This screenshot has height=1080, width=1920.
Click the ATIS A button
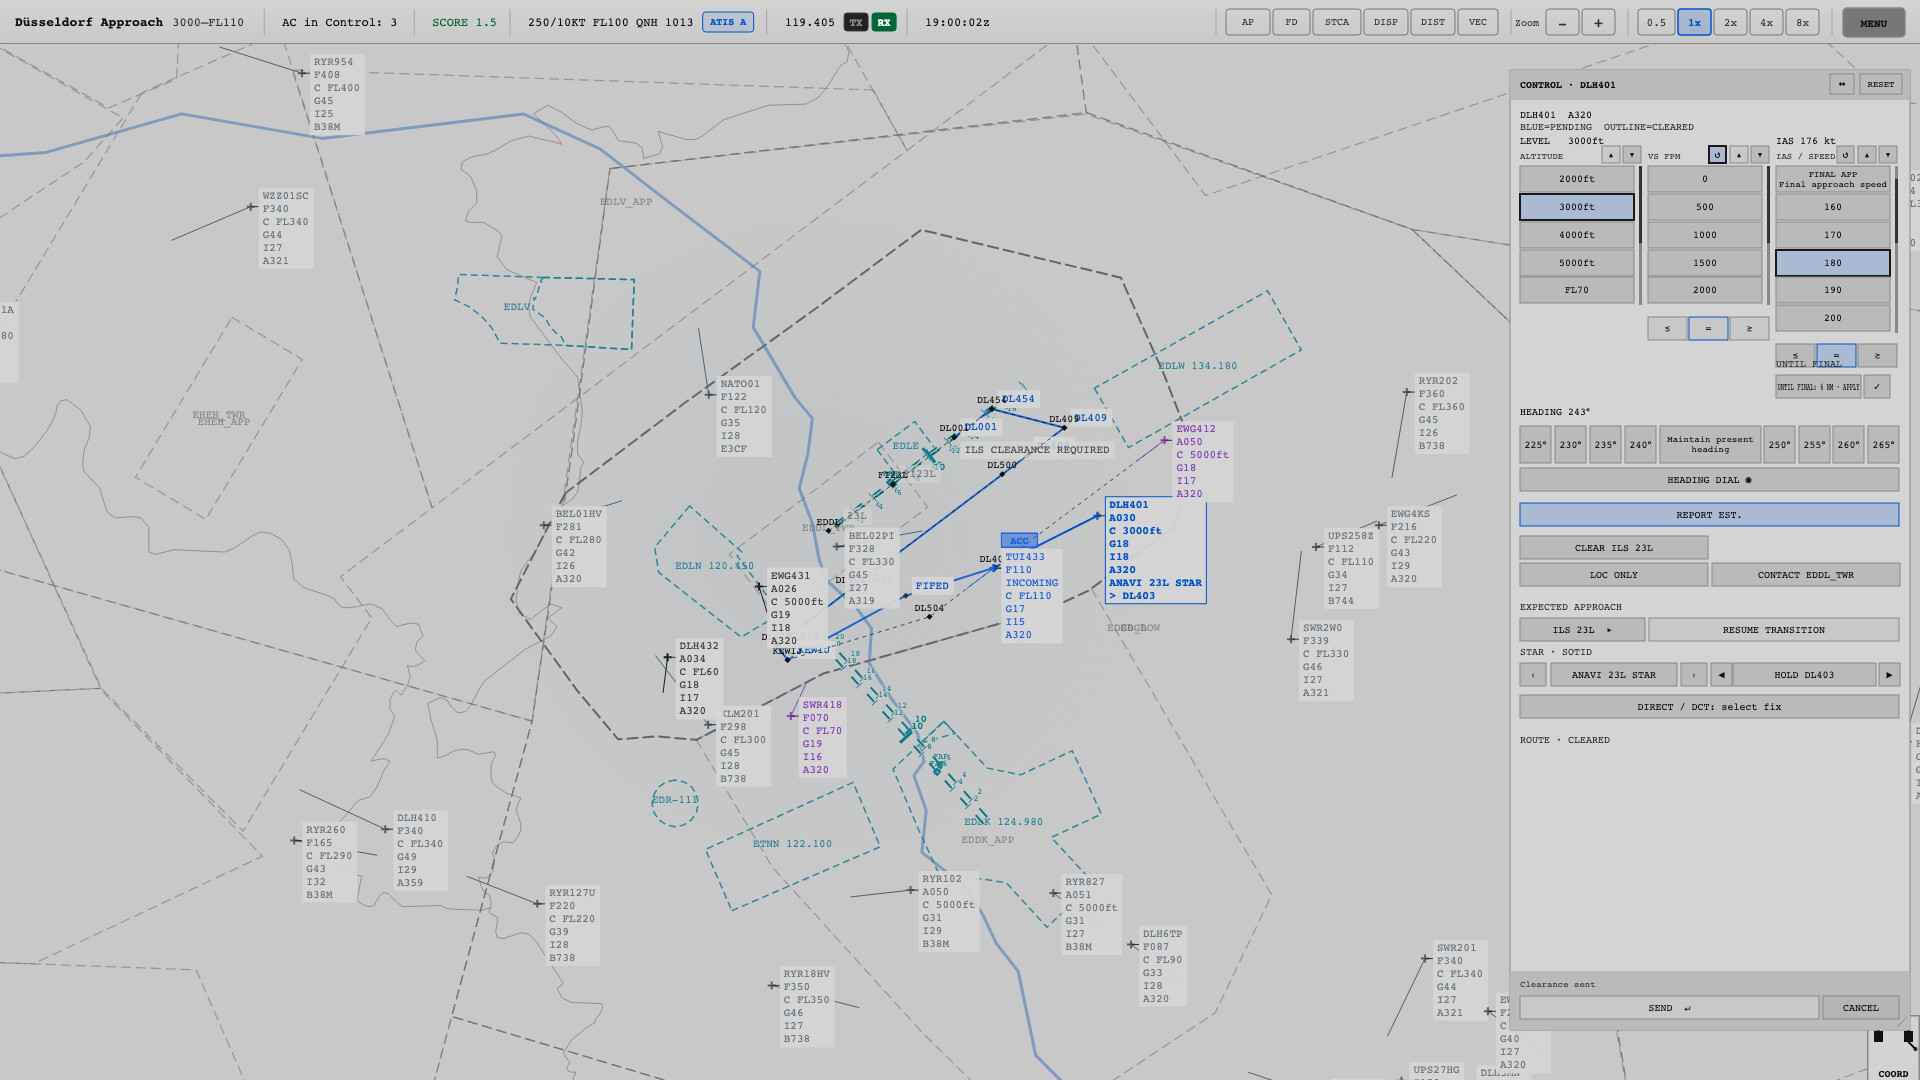pyautogui.click(x=728, y=22)
